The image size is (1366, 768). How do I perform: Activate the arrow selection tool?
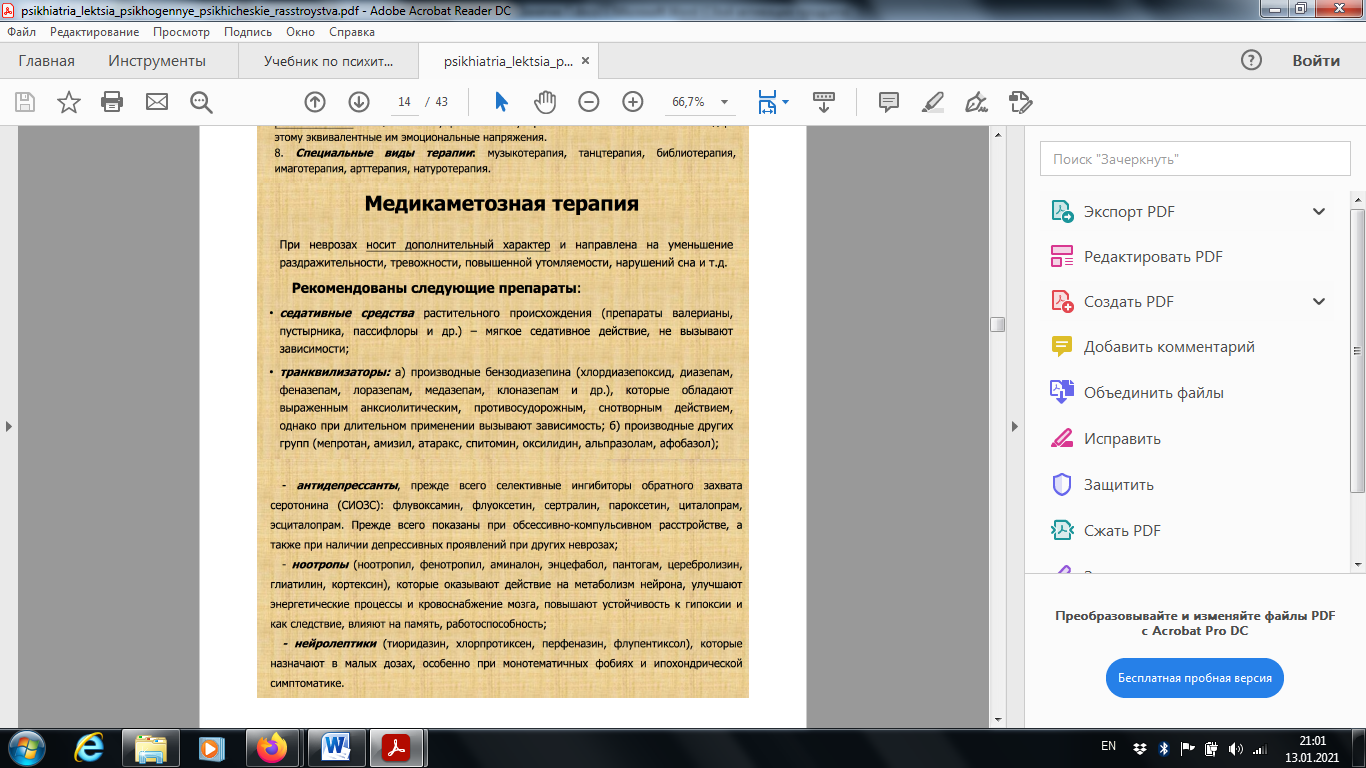pos(501,102)
